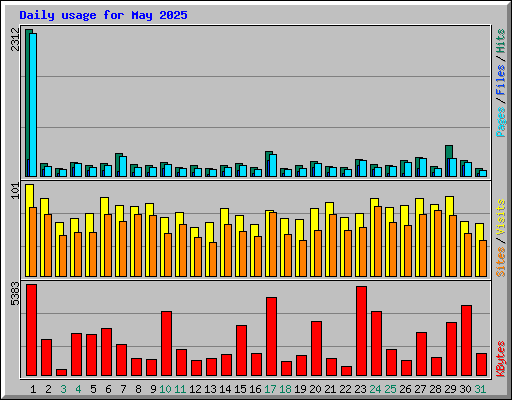The width and height of the screenshot is (512, 400).
Task: Select day 8 on the x-axis
Action: click(x=138, y=389)
